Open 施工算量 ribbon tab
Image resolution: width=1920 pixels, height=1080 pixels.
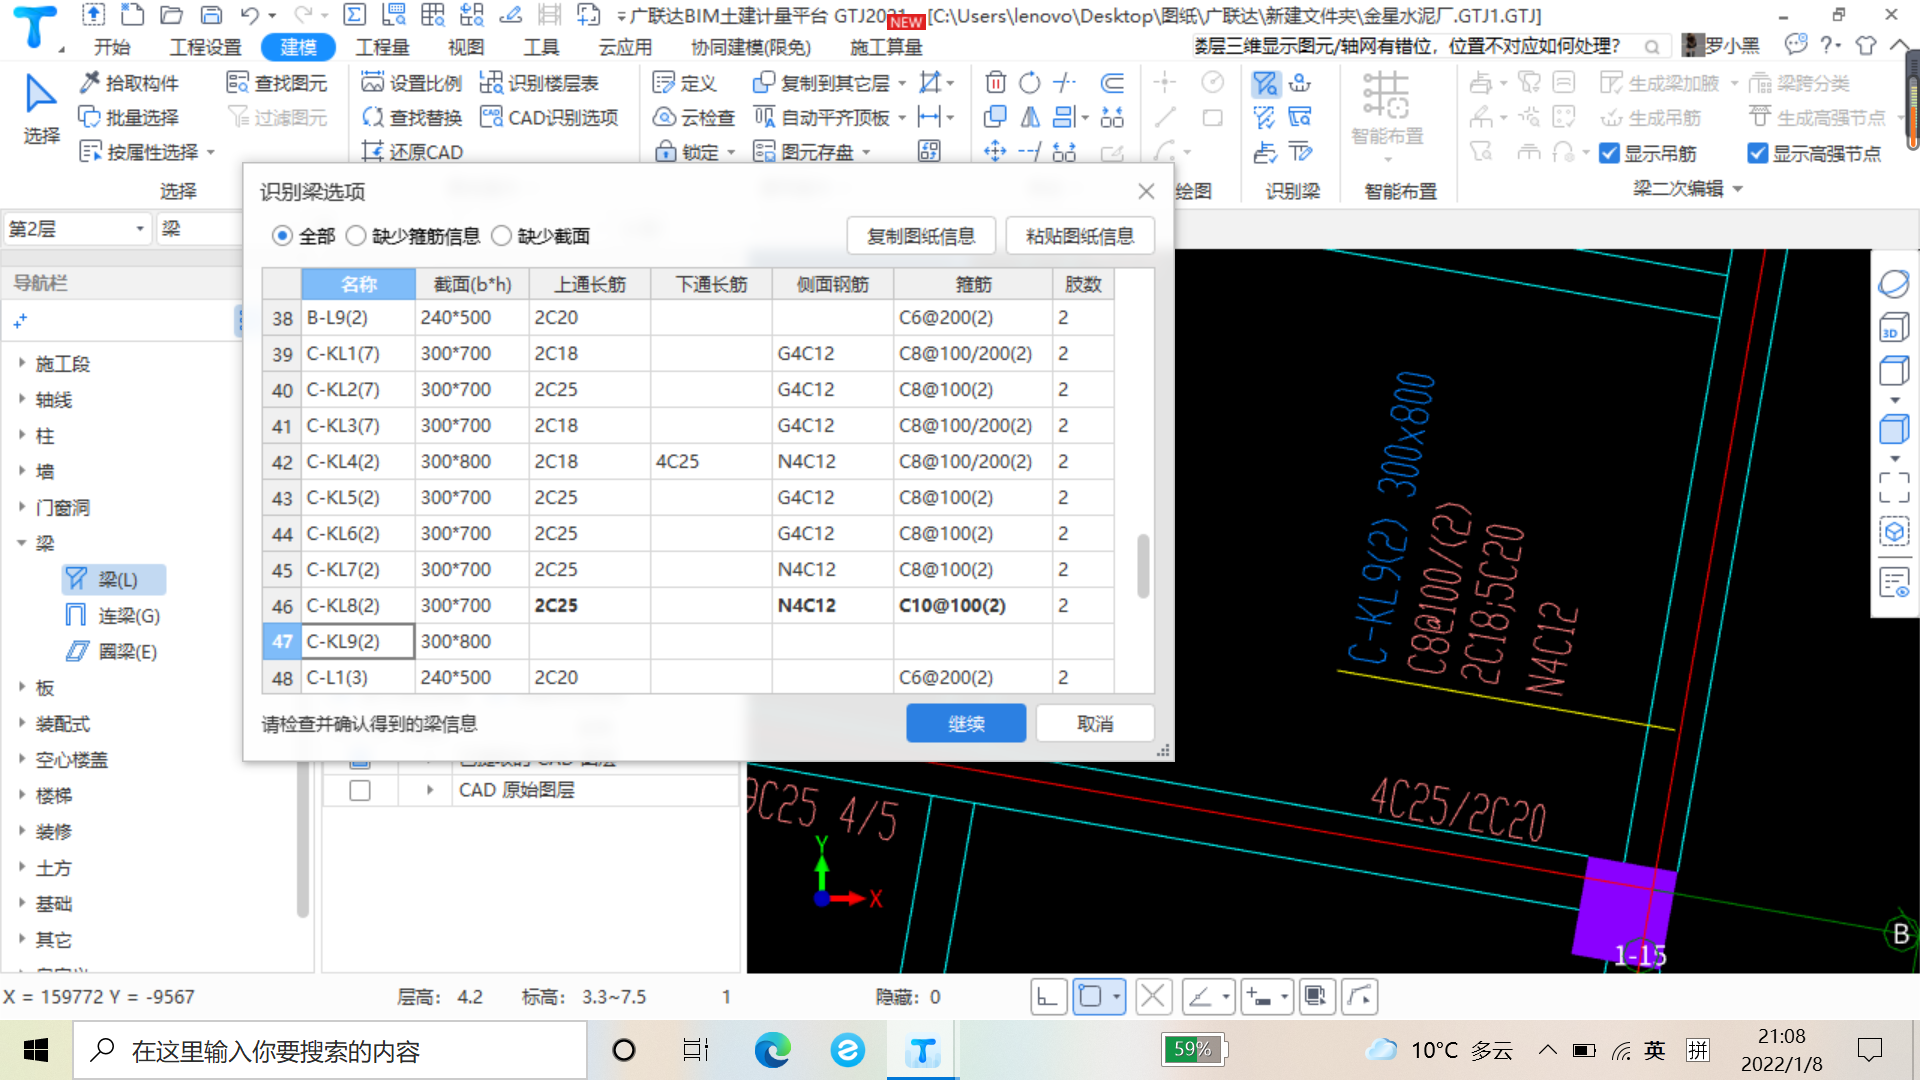886,47
